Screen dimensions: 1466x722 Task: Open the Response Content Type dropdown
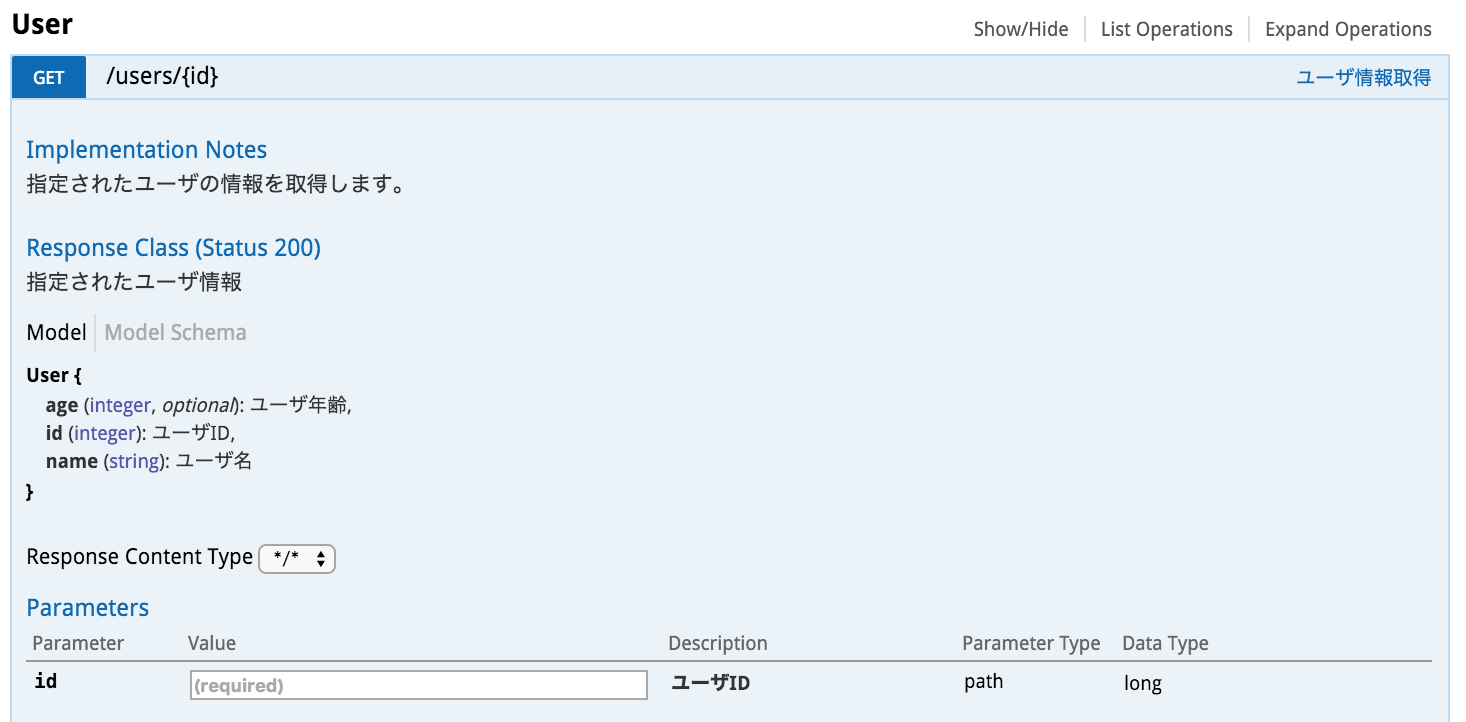click(x=297, y=558)
